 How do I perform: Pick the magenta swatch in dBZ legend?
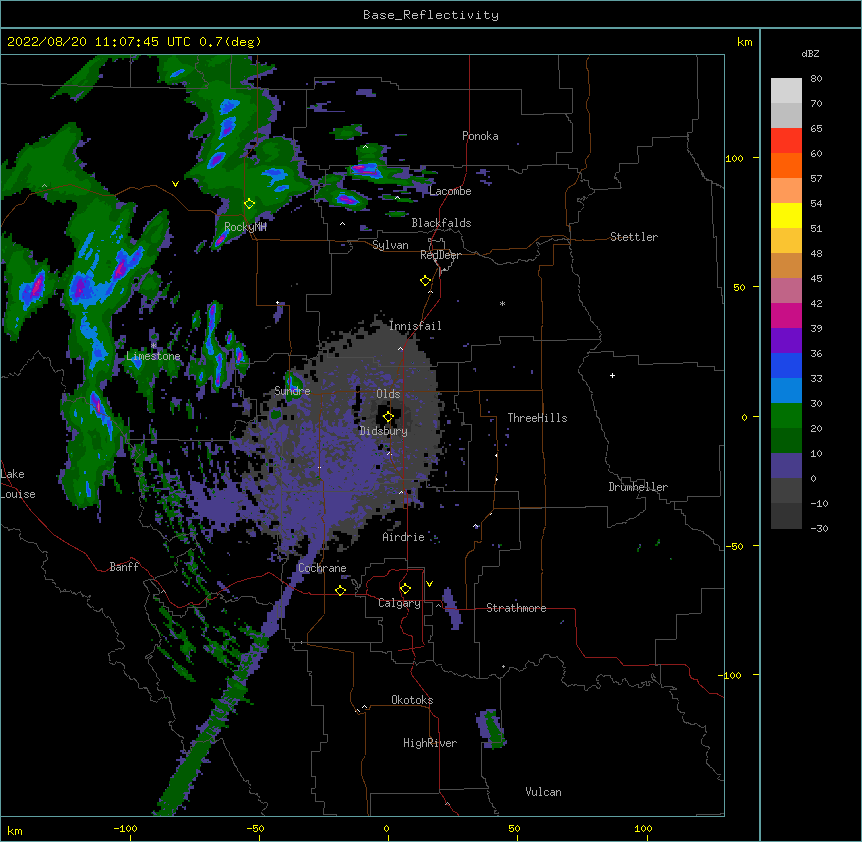[786, 315]
